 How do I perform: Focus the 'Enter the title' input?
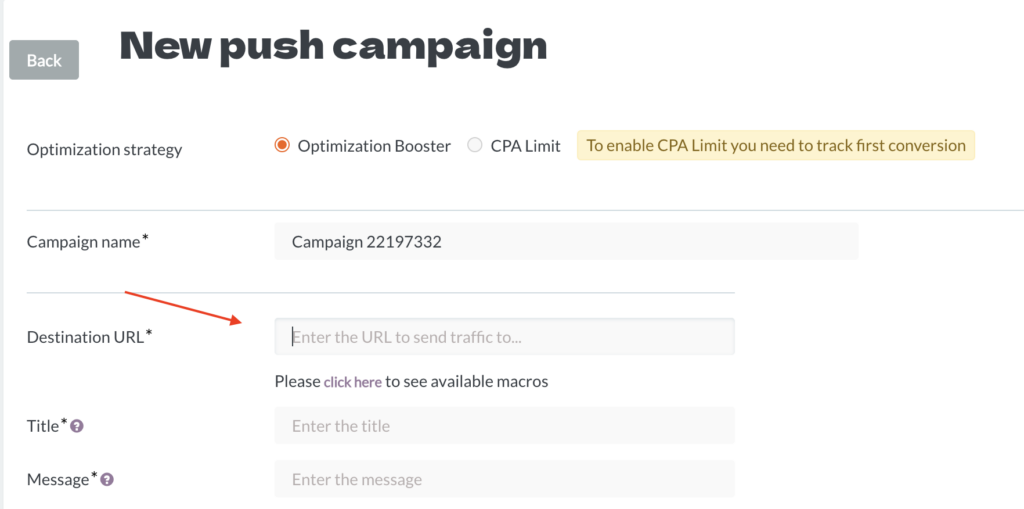504,426
